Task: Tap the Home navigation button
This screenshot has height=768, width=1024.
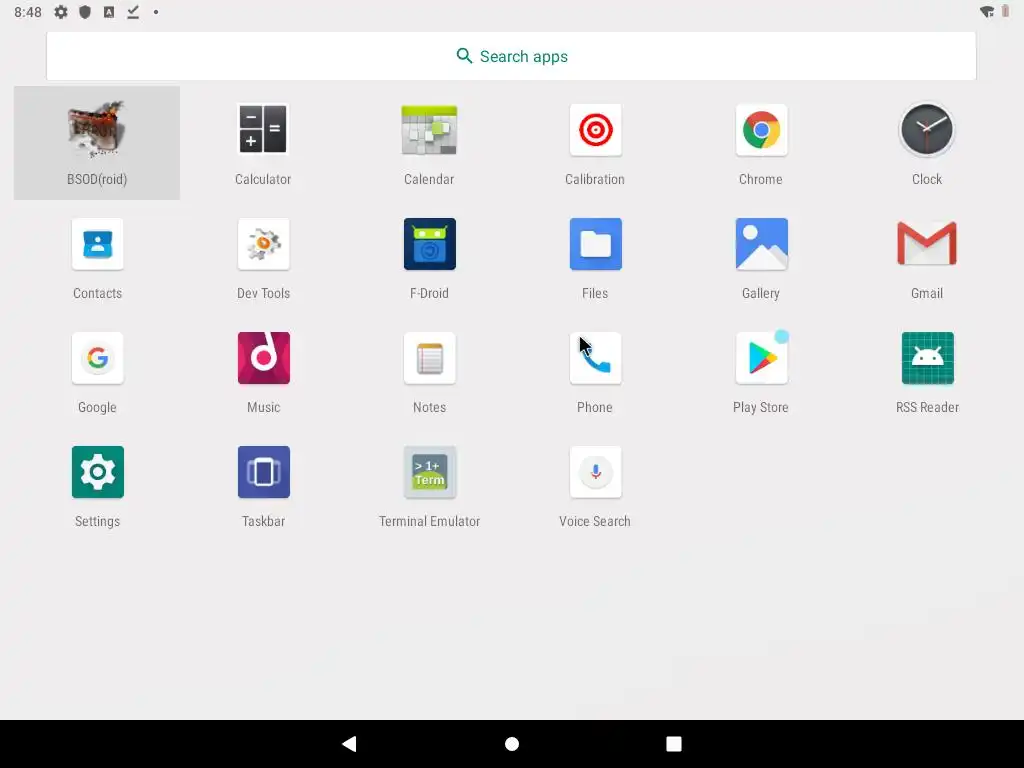Action: (x=512, y=744)
